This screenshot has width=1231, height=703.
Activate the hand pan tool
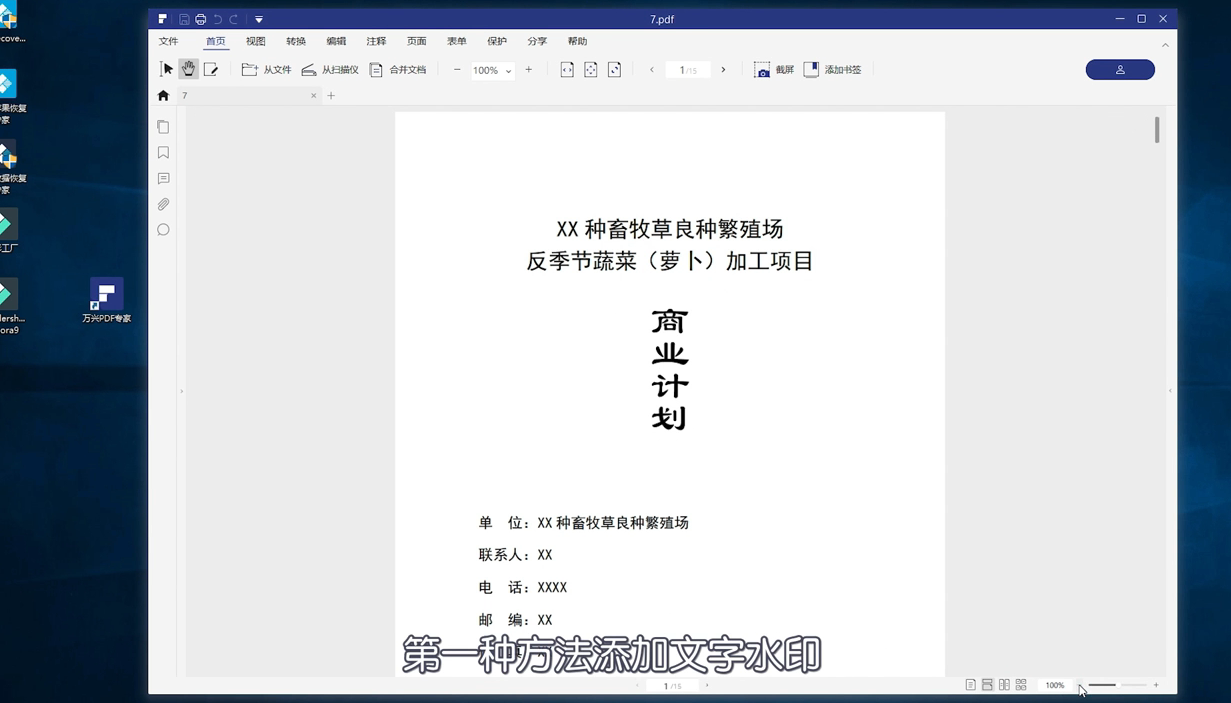point(188,69)
